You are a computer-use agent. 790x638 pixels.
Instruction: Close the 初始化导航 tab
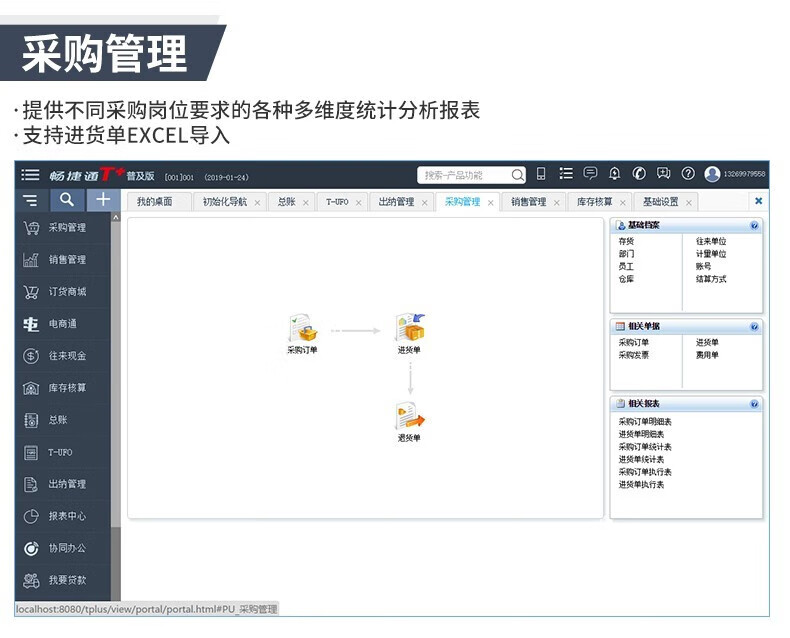[257, 203]
